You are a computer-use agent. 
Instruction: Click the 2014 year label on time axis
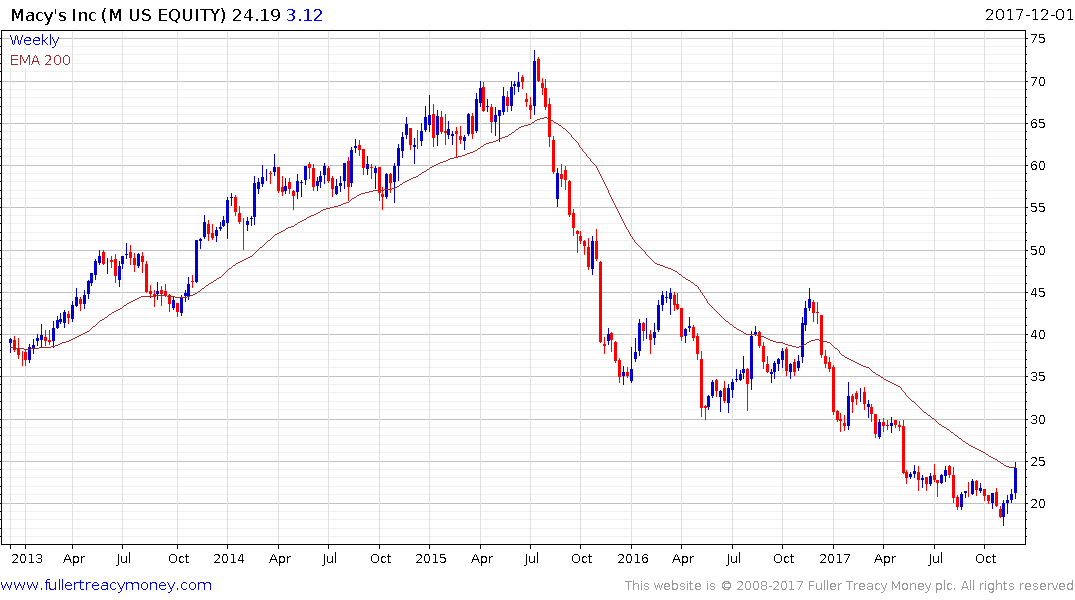tap(229, 559)
